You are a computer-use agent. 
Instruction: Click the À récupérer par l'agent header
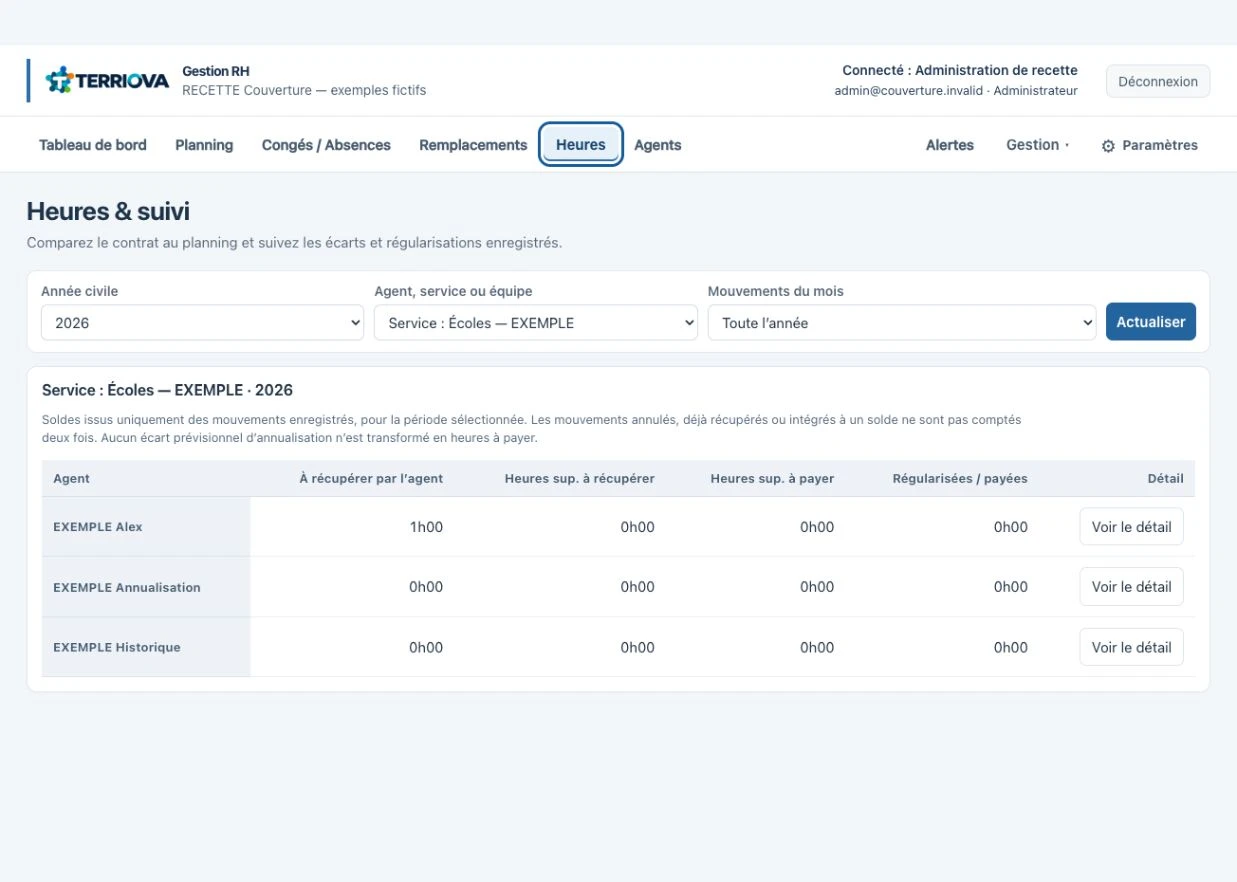pos(371,479)
